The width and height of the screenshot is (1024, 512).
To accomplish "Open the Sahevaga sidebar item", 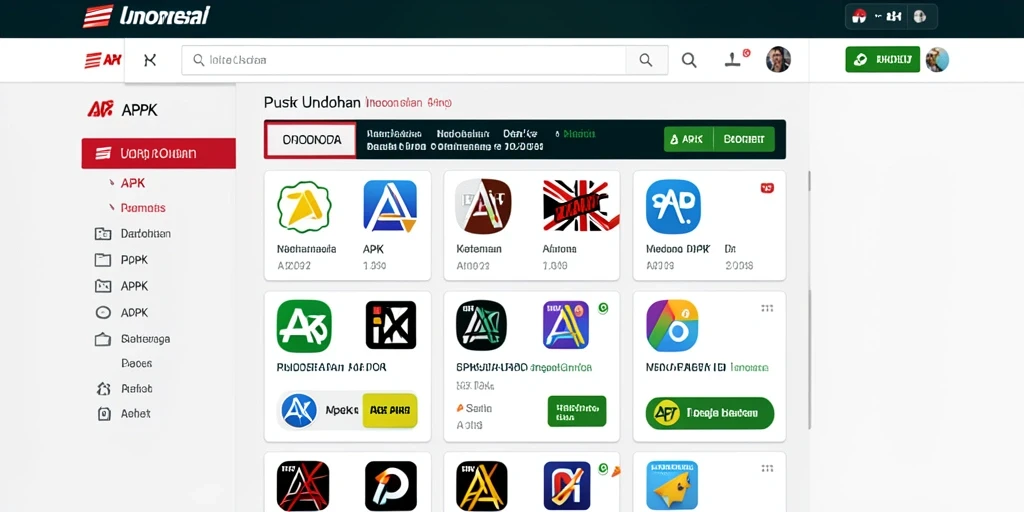I will [133, 339].
